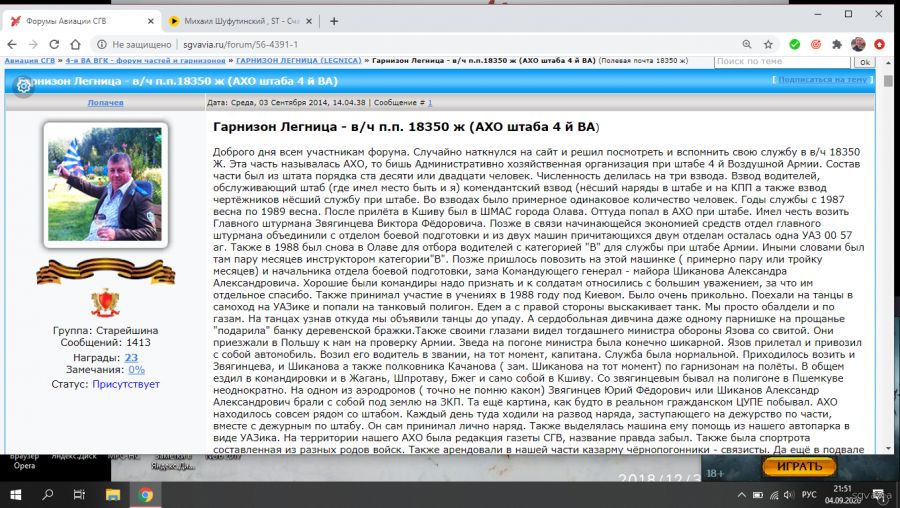The height and width of the screenshot is (508, 900).
Task: Click the address bar URL sgvavia.ru
Action: pyautogui.click(x=240, y=44)
